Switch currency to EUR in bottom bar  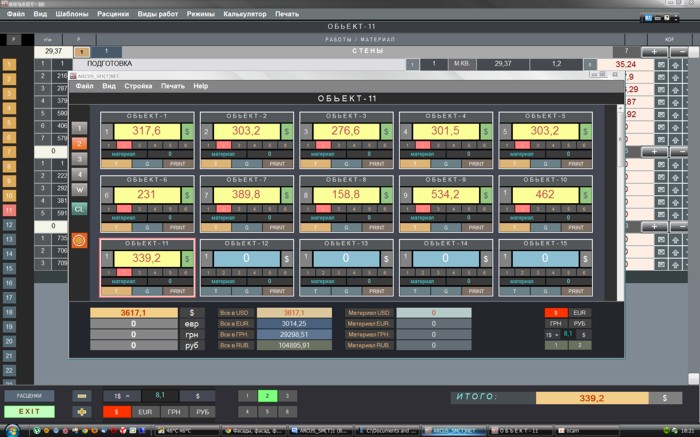coord(145,411)
